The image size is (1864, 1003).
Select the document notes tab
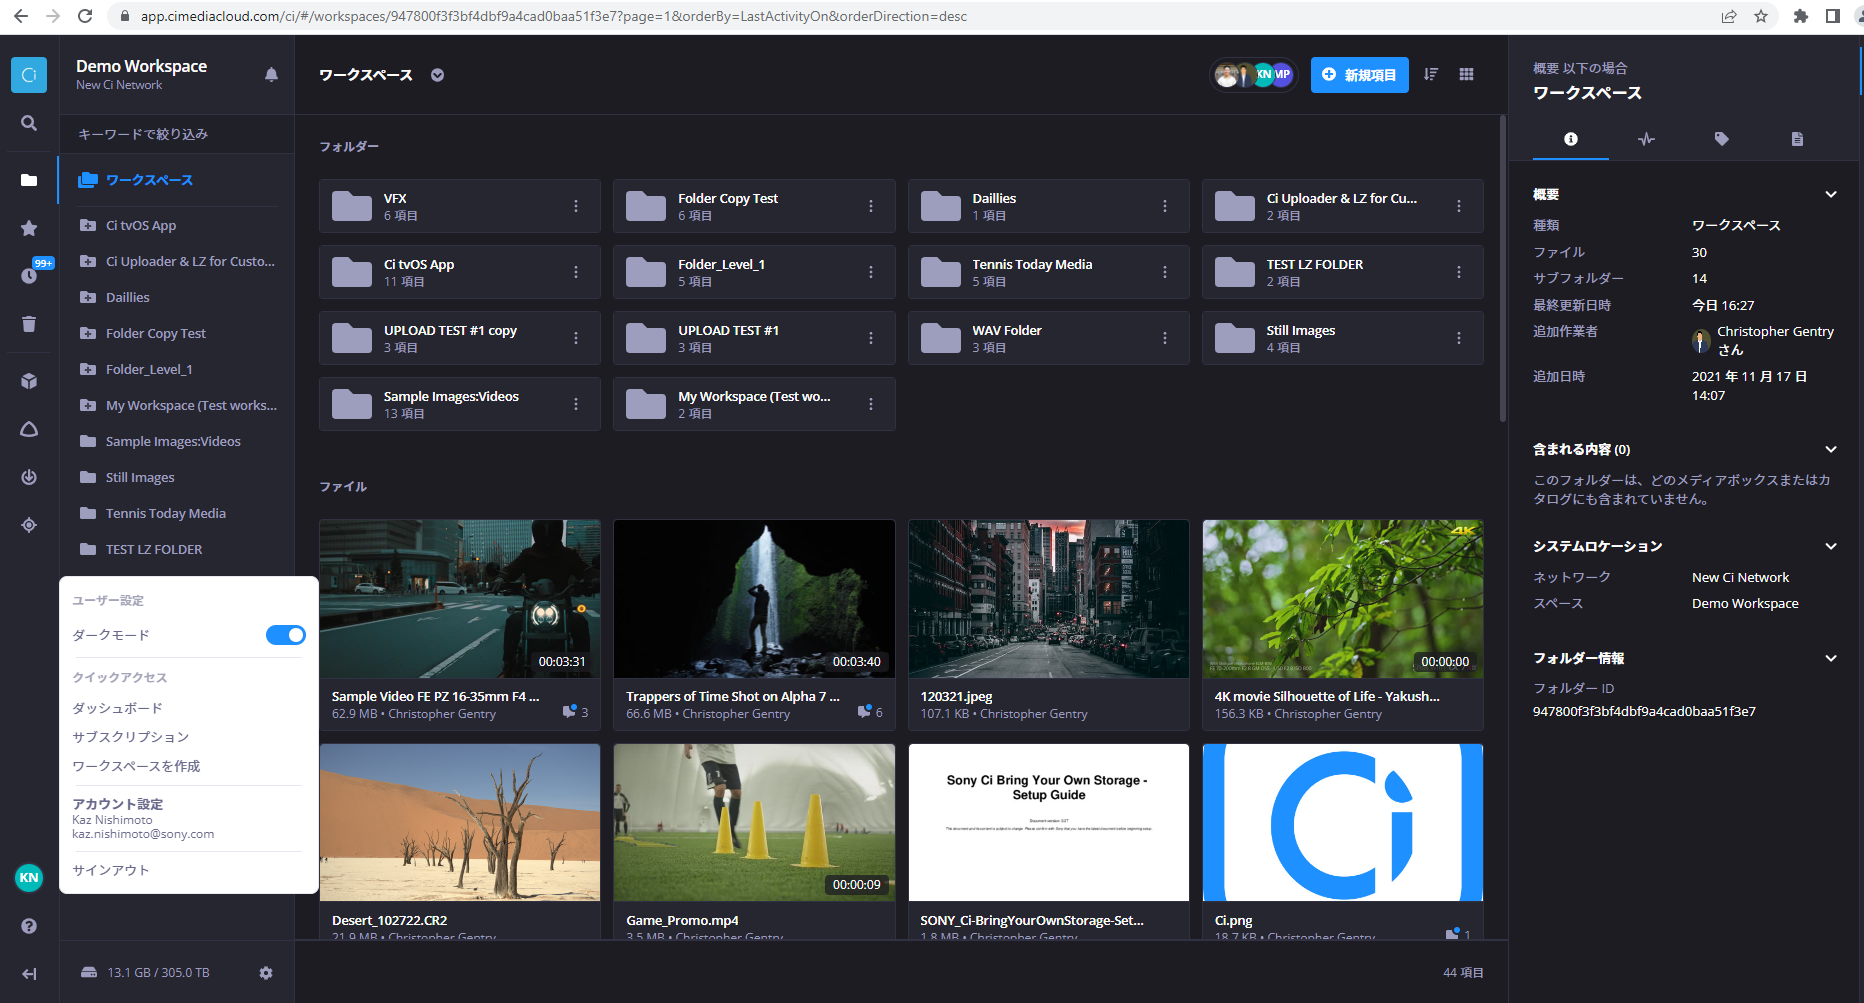(1797, 139)
